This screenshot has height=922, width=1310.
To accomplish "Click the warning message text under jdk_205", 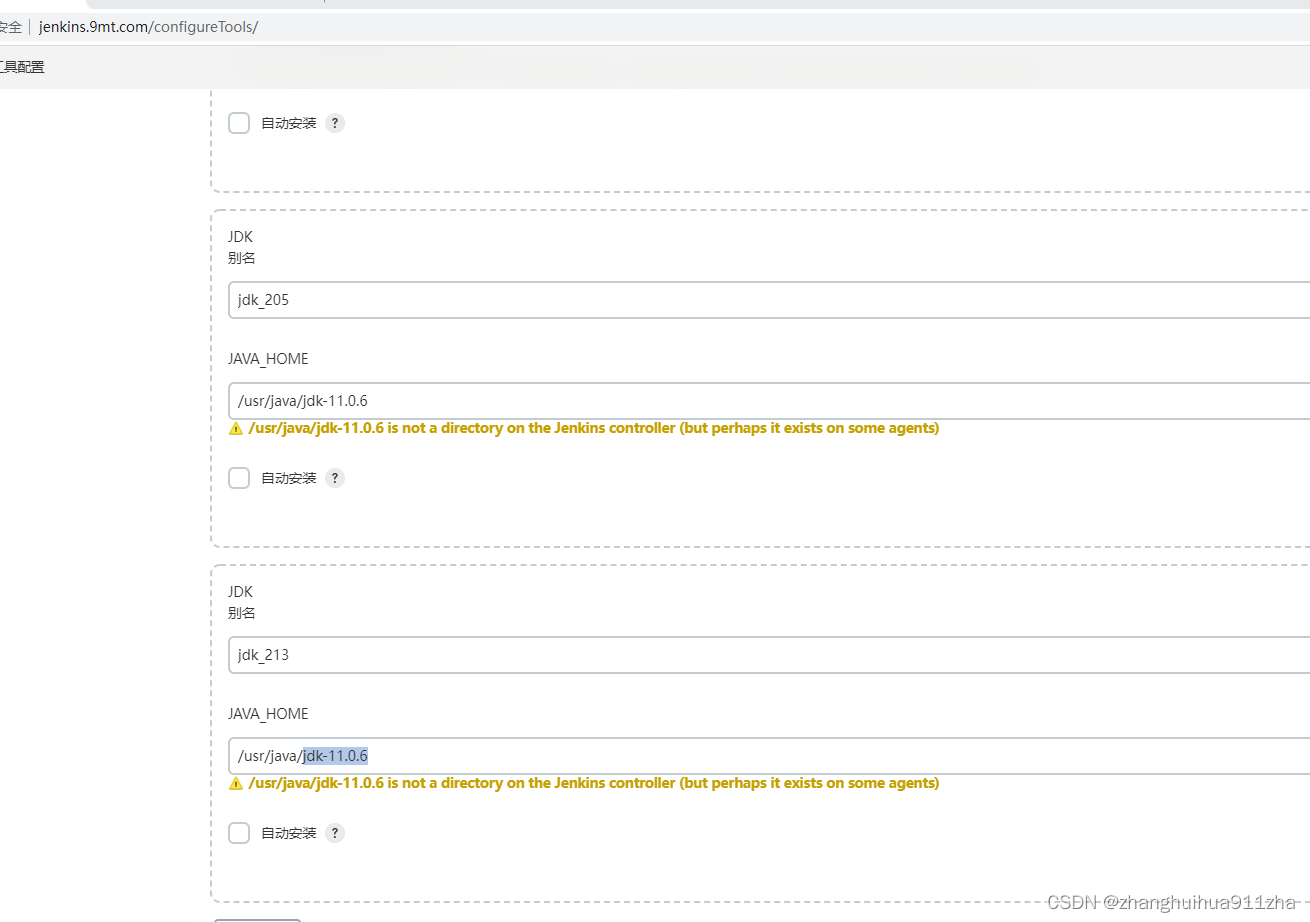I will pyautogui.click(x=587, y=428).
